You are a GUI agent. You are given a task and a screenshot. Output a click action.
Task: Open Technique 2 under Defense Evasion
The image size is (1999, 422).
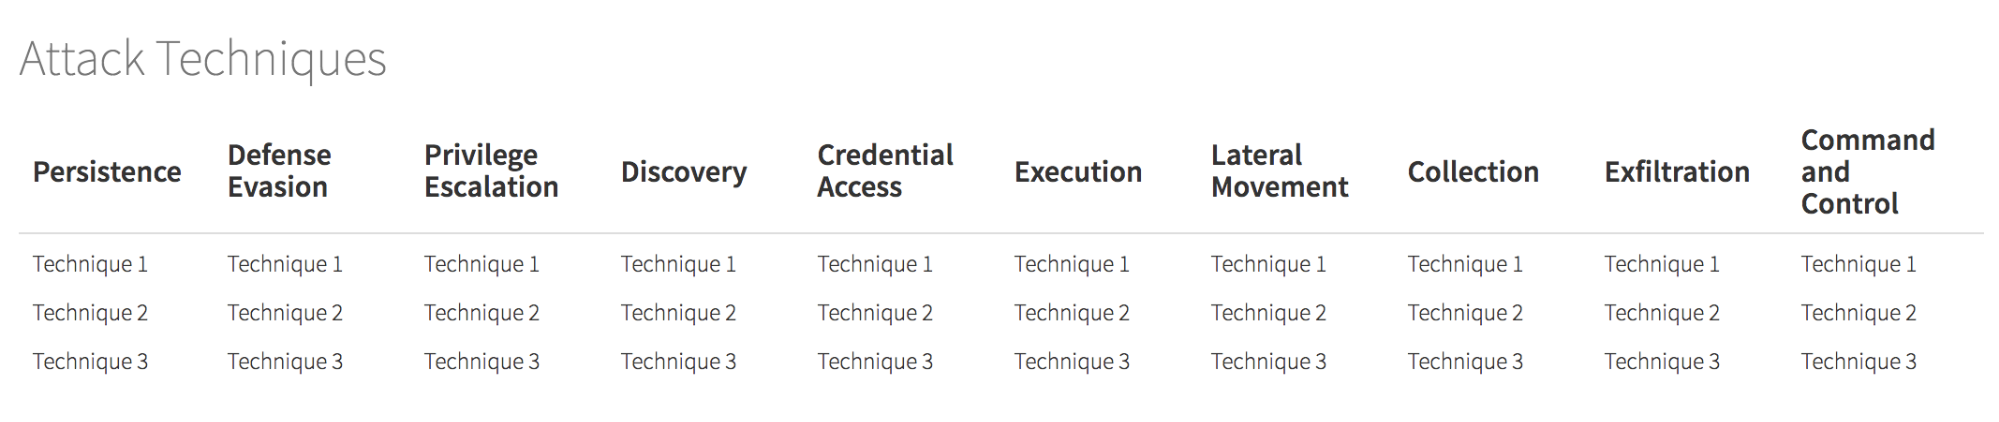click(x=285, y=313)
